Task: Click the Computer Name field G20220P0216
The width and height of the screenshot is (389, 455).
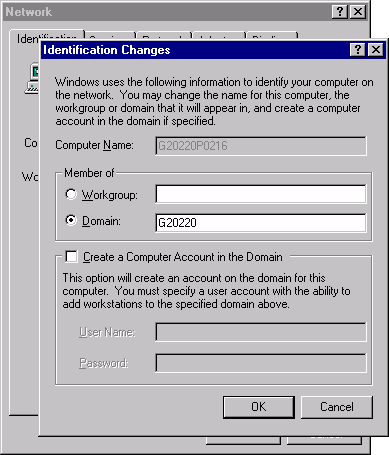Action: (x=261, y=146)
